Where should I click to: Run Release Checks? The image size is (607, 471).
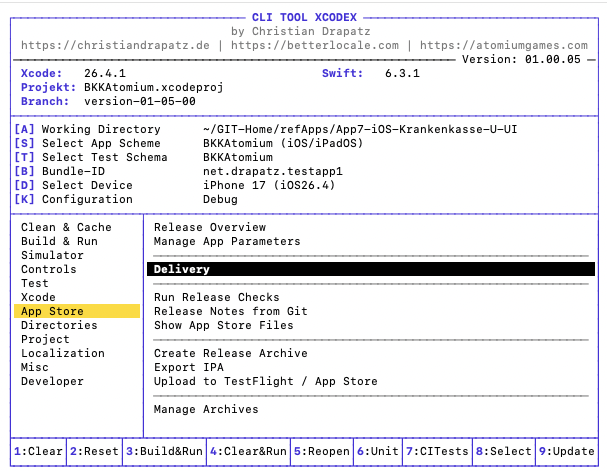coord(217,297)
